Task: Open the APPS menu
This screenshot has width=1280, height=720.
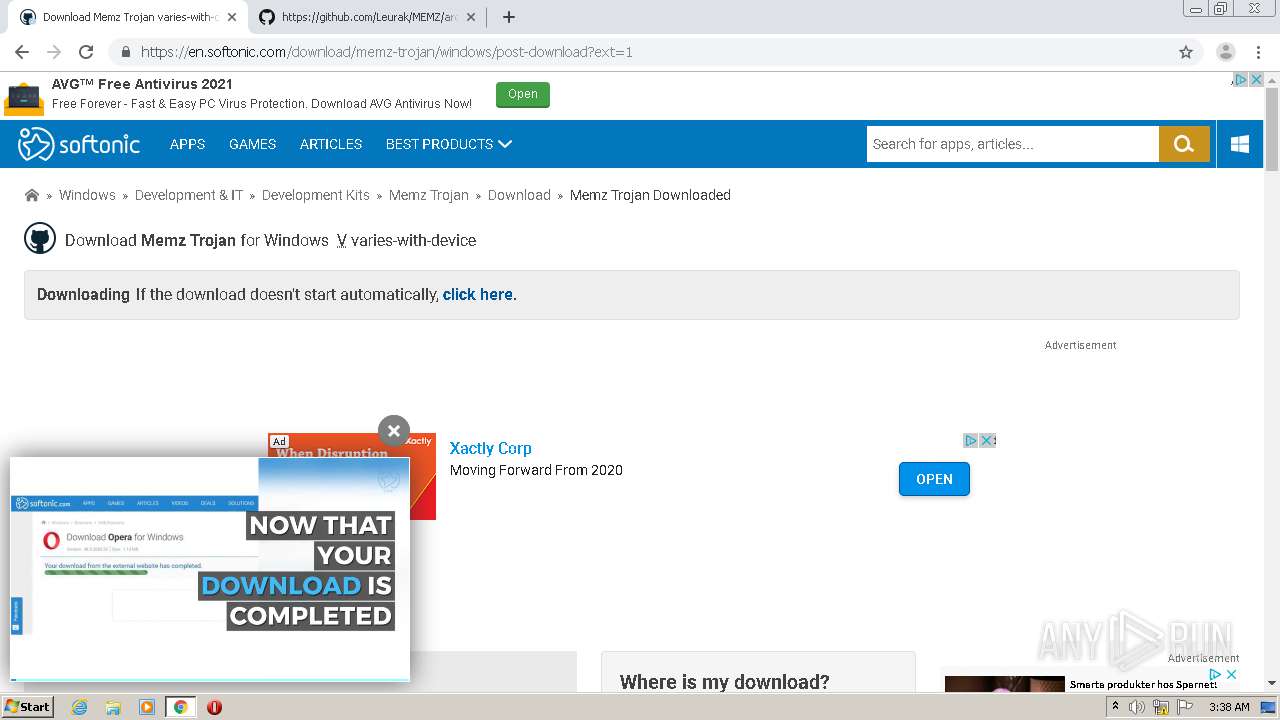Action: tap(187, 144)
